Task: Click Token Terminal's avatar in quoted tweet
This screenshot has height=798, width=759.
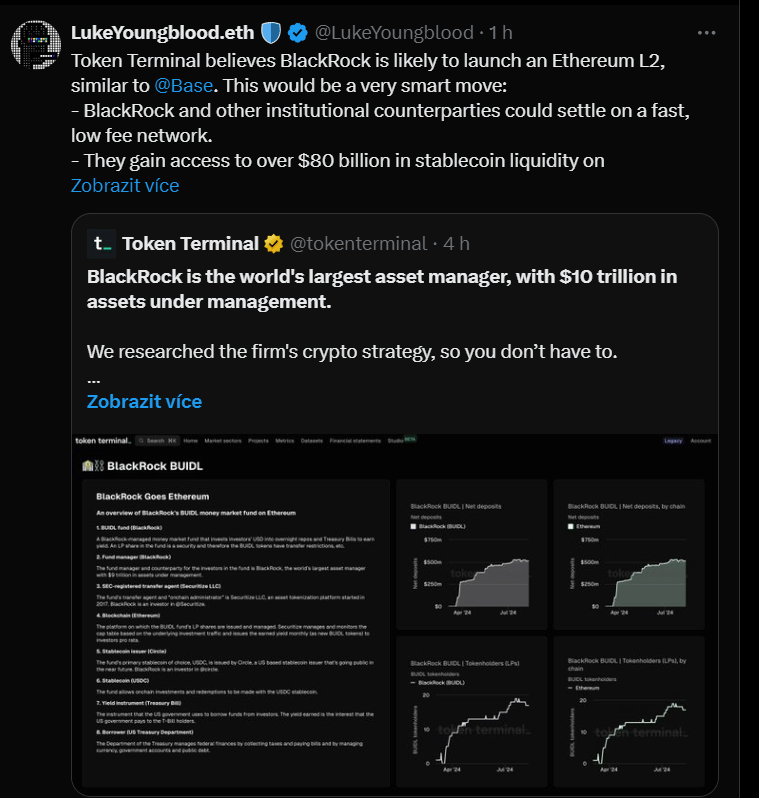Action: pos(101,243)
